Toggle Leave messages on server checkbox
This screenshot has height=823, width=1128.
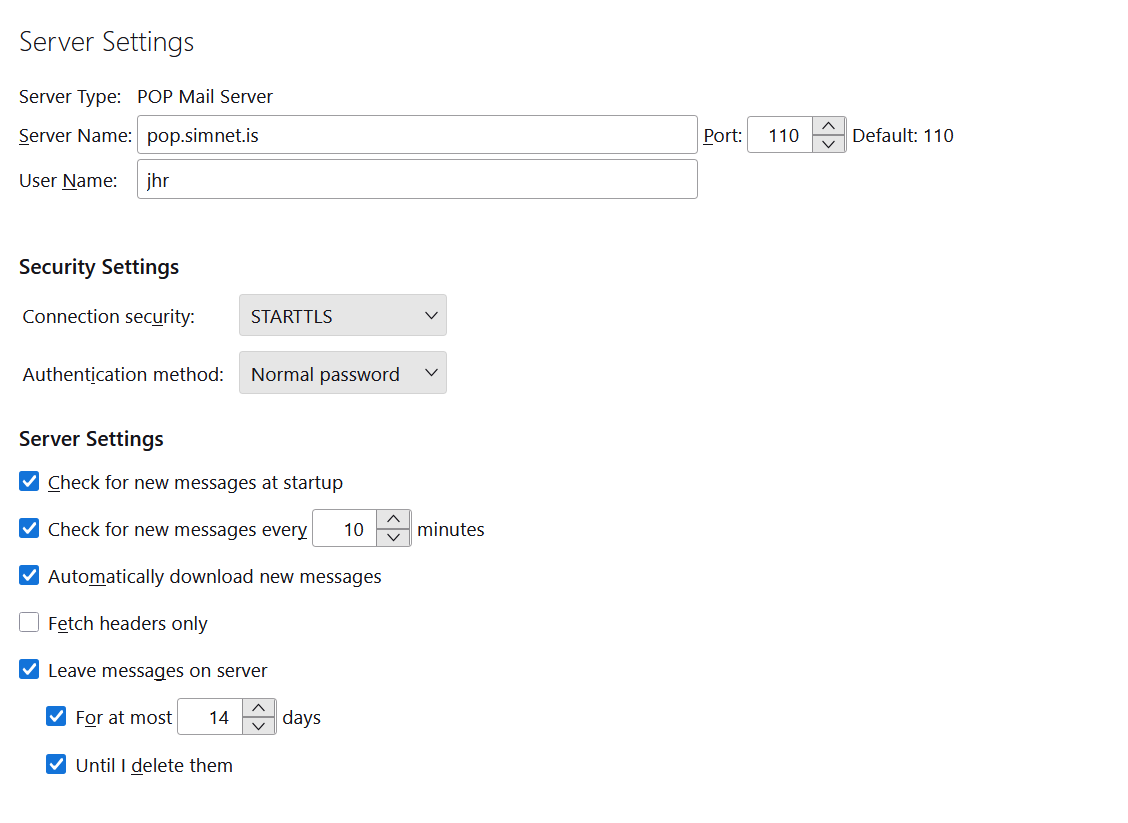[30, 670]
